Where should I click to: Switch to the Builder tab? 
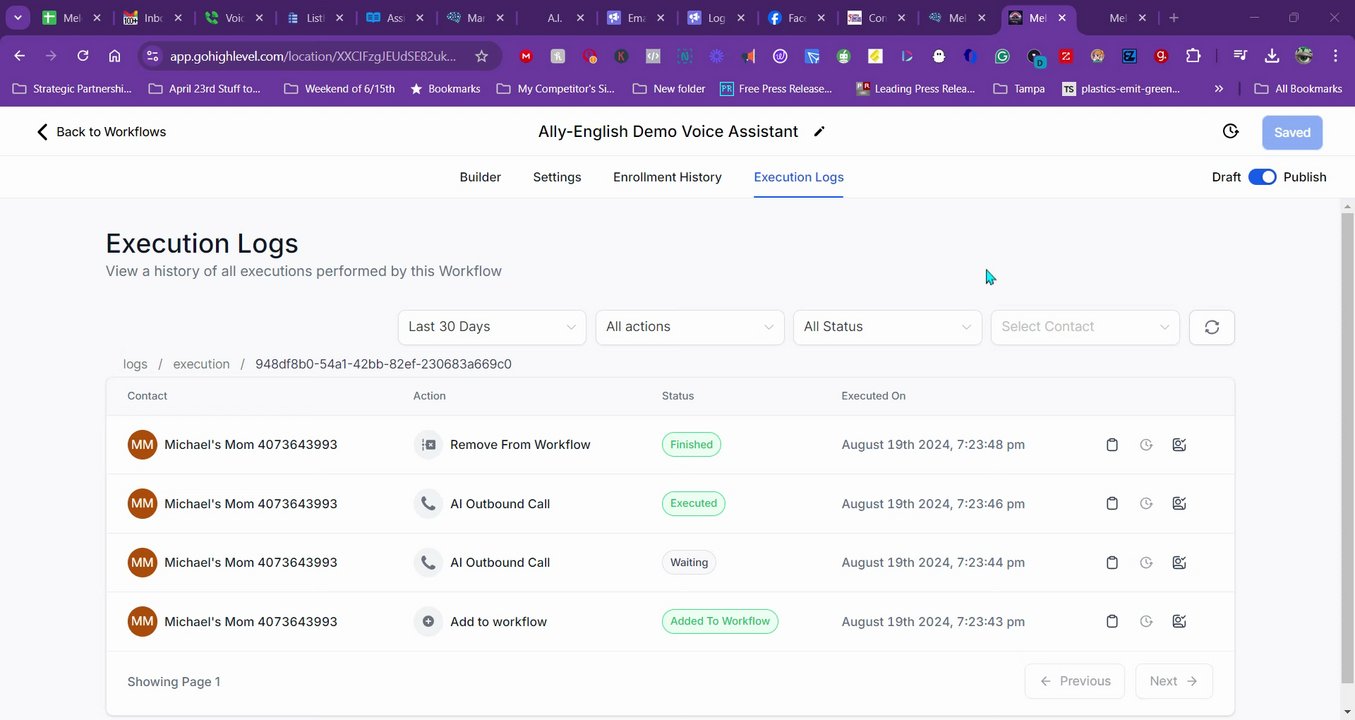tap(480, 177)
